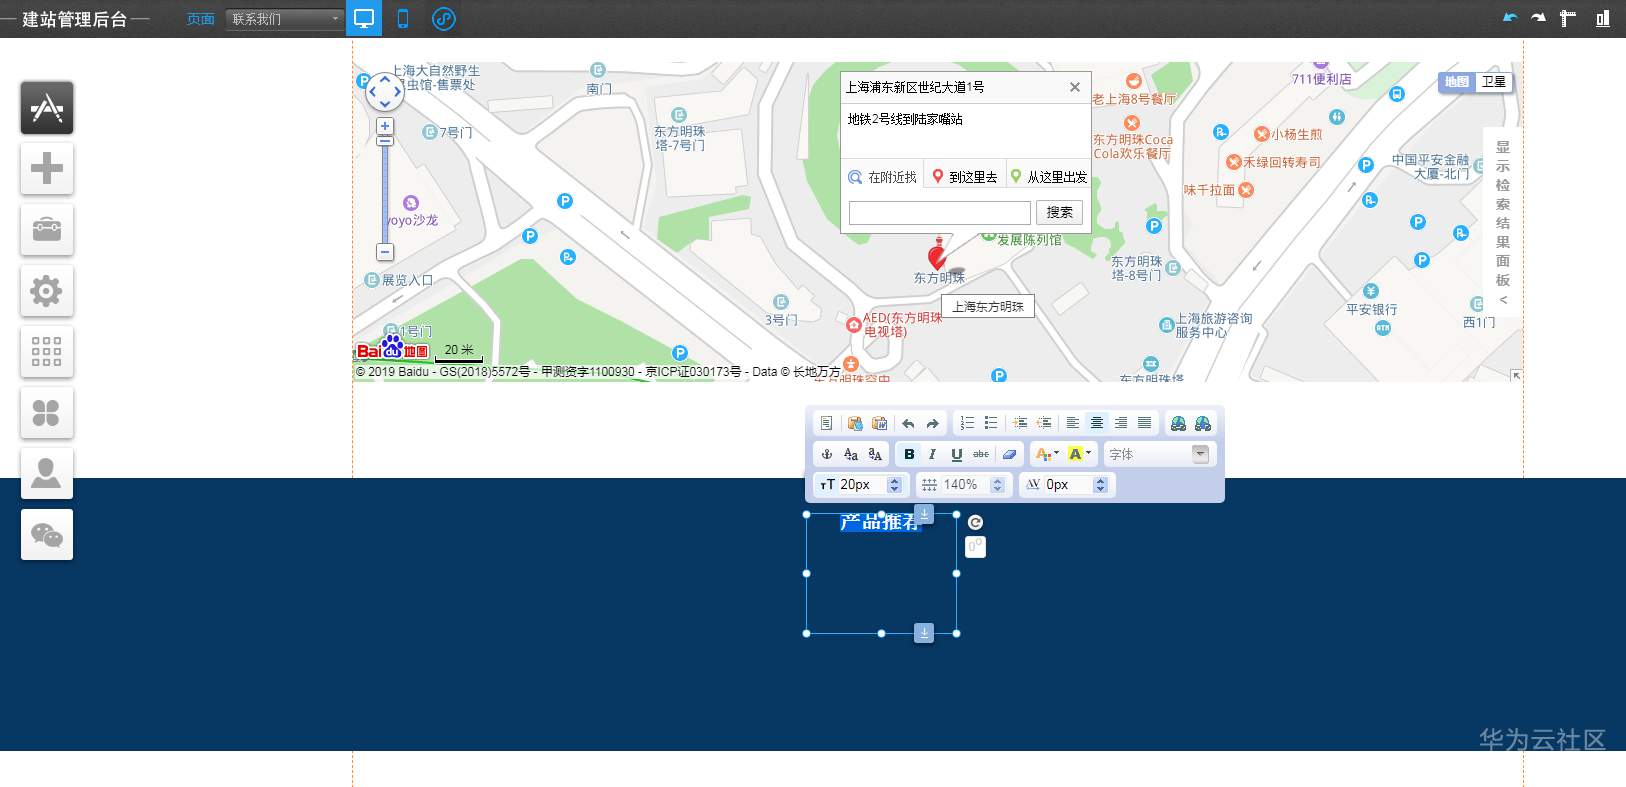Click the insert hyperlink globe icon
Viewport: 1626px width, 787px height.
click(x=1179, y=423)
